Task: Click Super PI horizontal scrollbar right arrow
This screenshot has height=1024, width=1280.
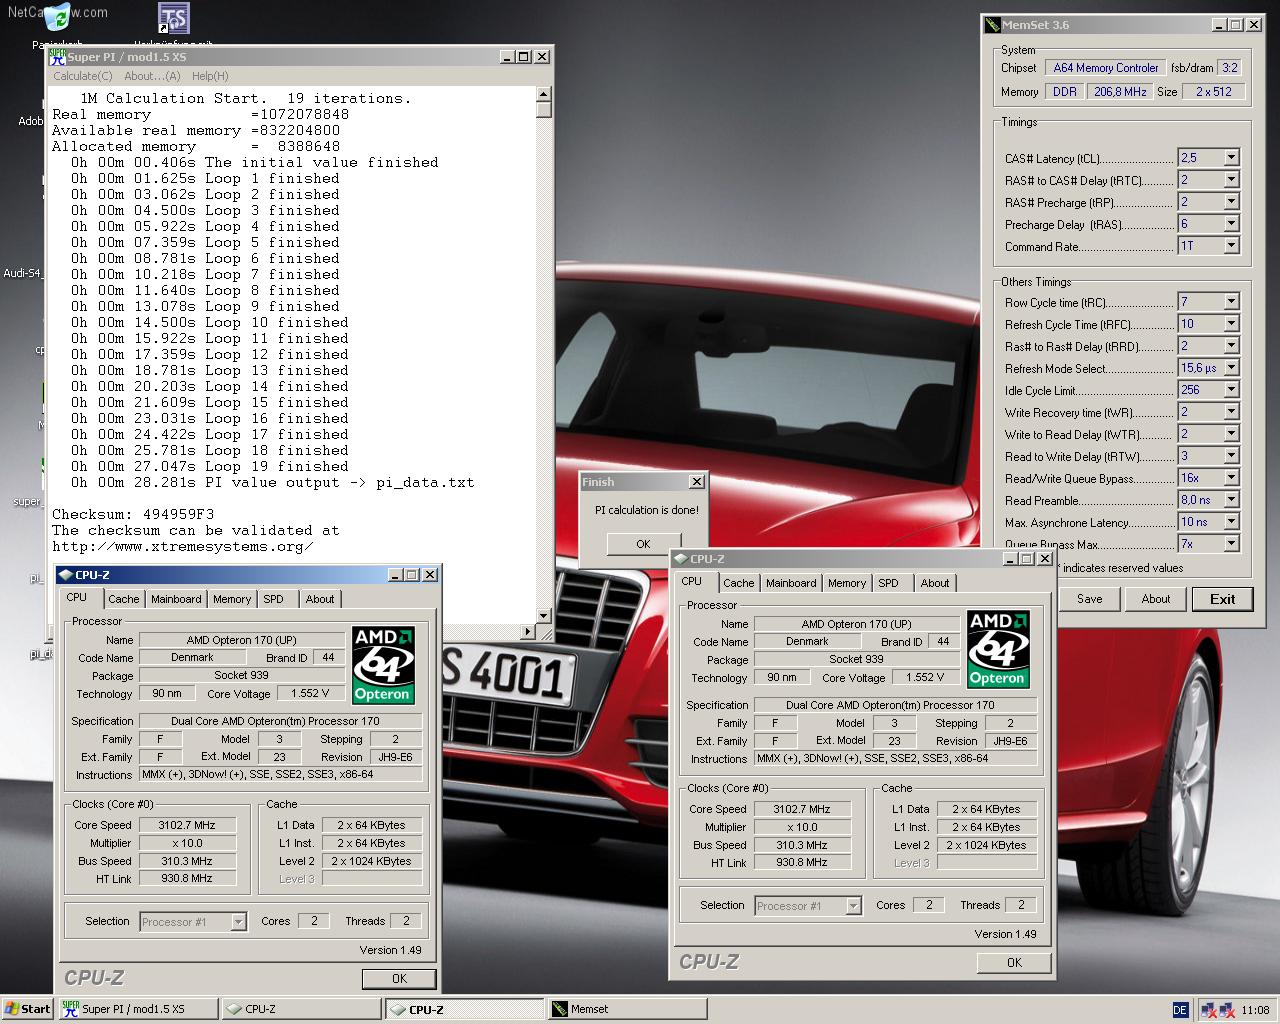Action: click(x=528, y=632)
